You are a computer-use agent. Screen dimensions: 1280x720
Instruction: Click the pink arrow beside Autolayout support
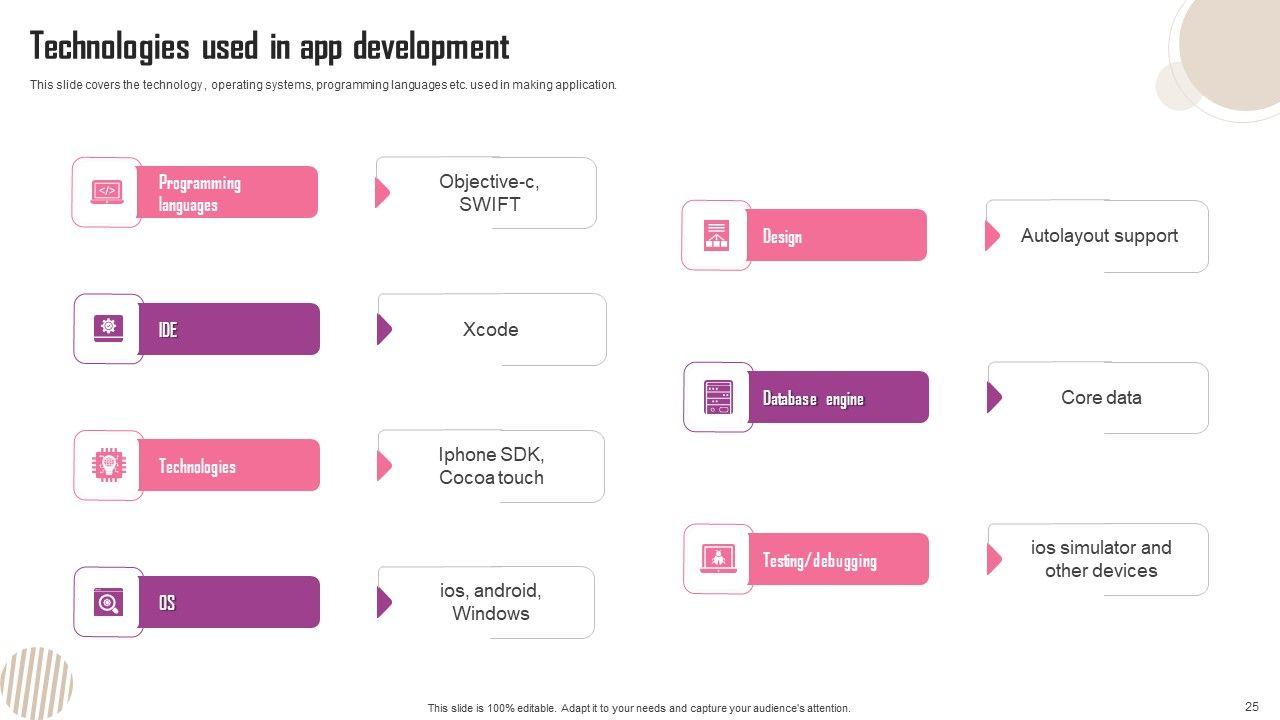[x=993, y=235]
